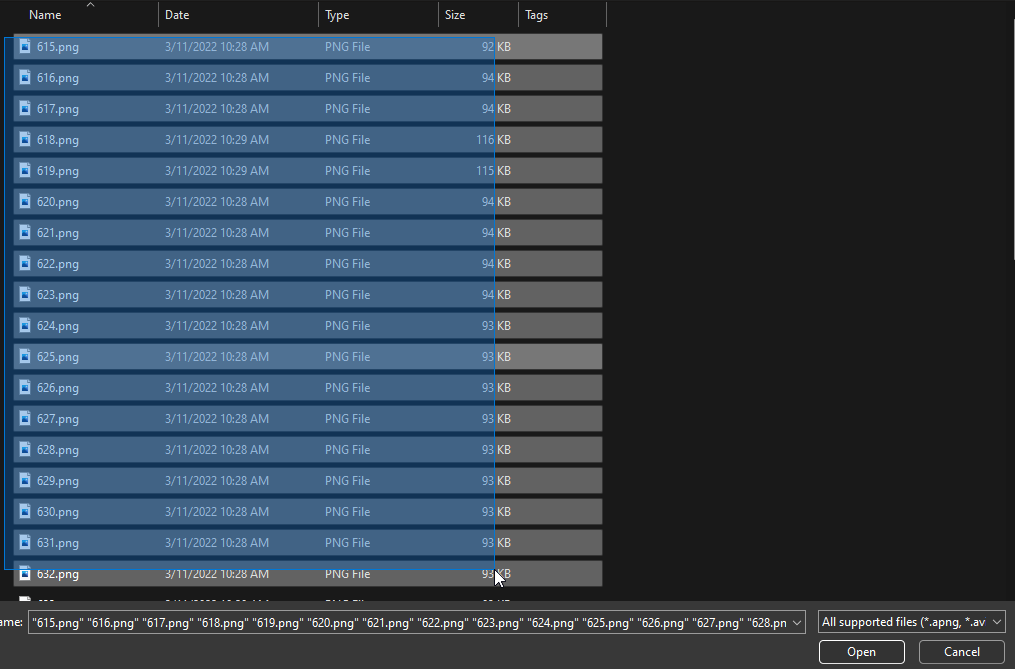This screenshot has height=669, width=1015.
Task: Click the 627.png file icon
Action: pos(25,419)
